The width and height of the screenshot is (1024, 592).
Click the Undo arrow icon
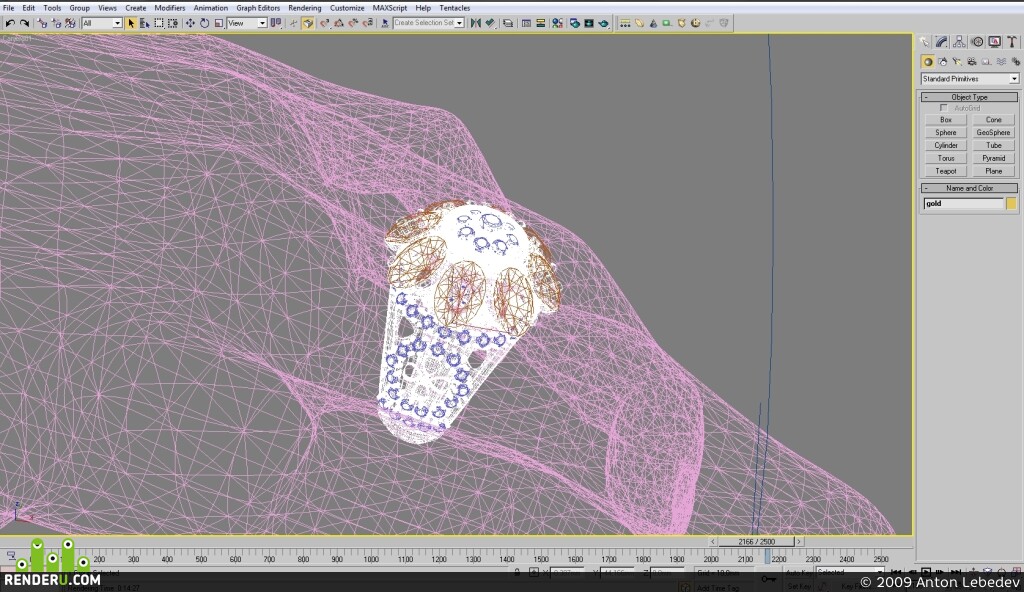10,23
